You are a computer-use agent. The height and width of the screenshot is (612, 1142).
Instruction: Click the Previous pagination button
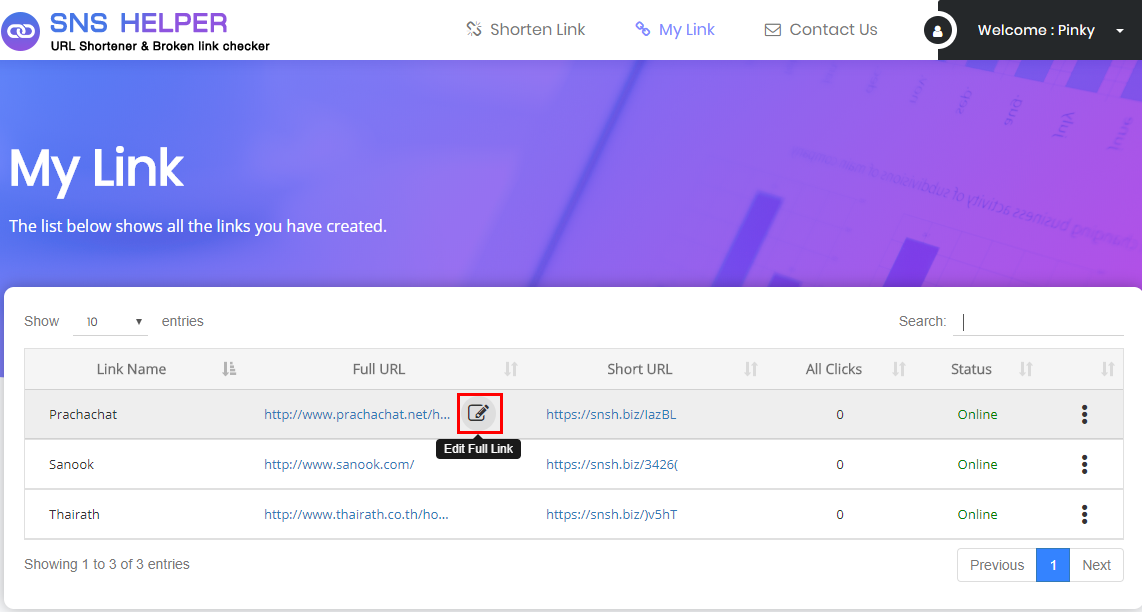point(996,565)
